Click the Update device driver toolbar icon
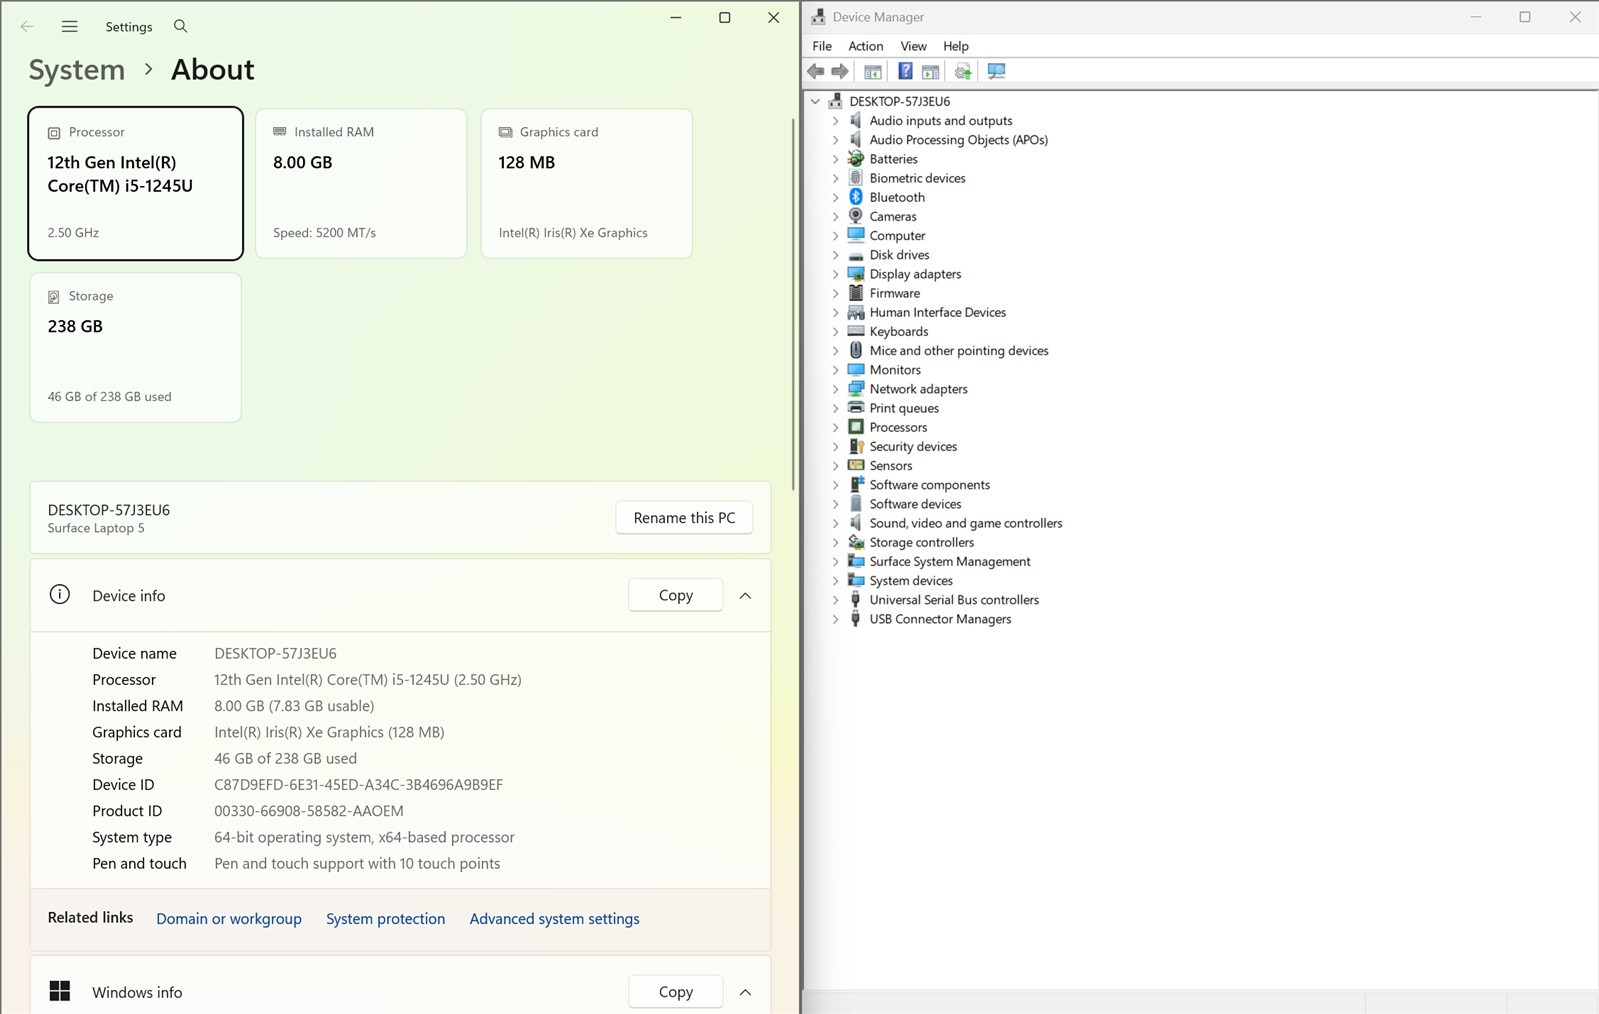This screenshot has height=1014, width=1599. point(963,71)
